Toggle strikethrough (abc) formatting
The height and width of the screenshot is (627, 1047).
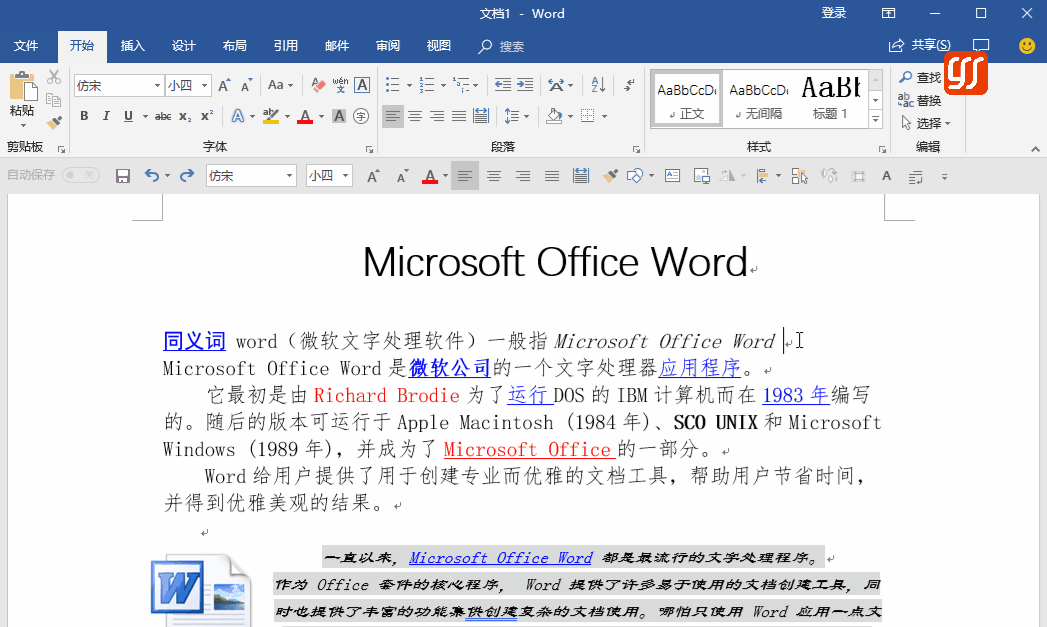(163, 116)
